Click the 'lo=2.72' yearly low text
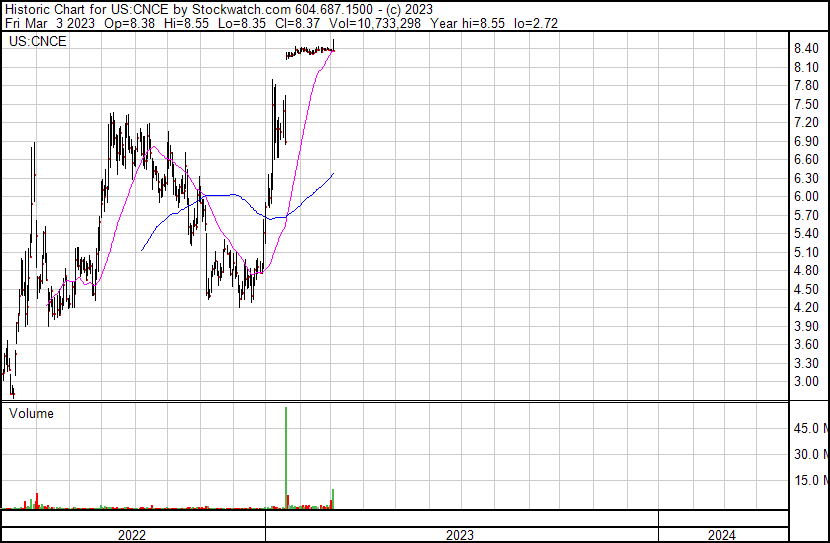Screen dimensions: 830x543 click(536, 23)
